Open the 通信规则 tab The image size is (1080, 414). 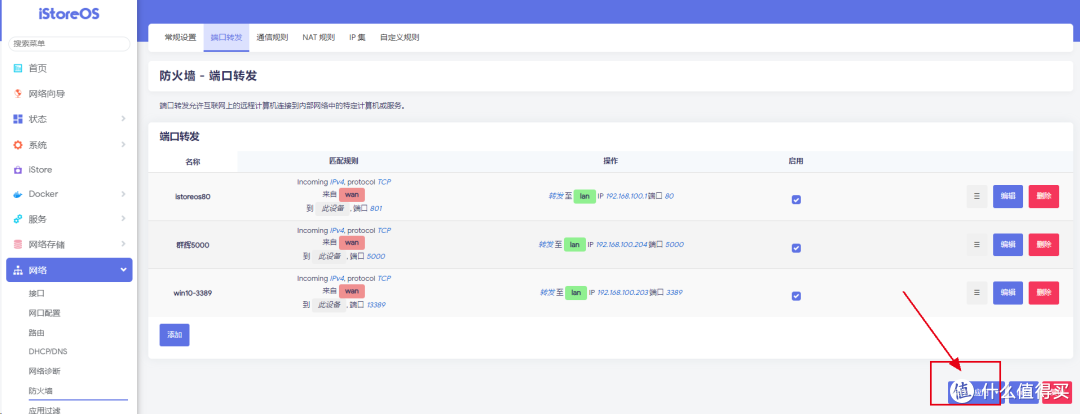pos(272,37)
